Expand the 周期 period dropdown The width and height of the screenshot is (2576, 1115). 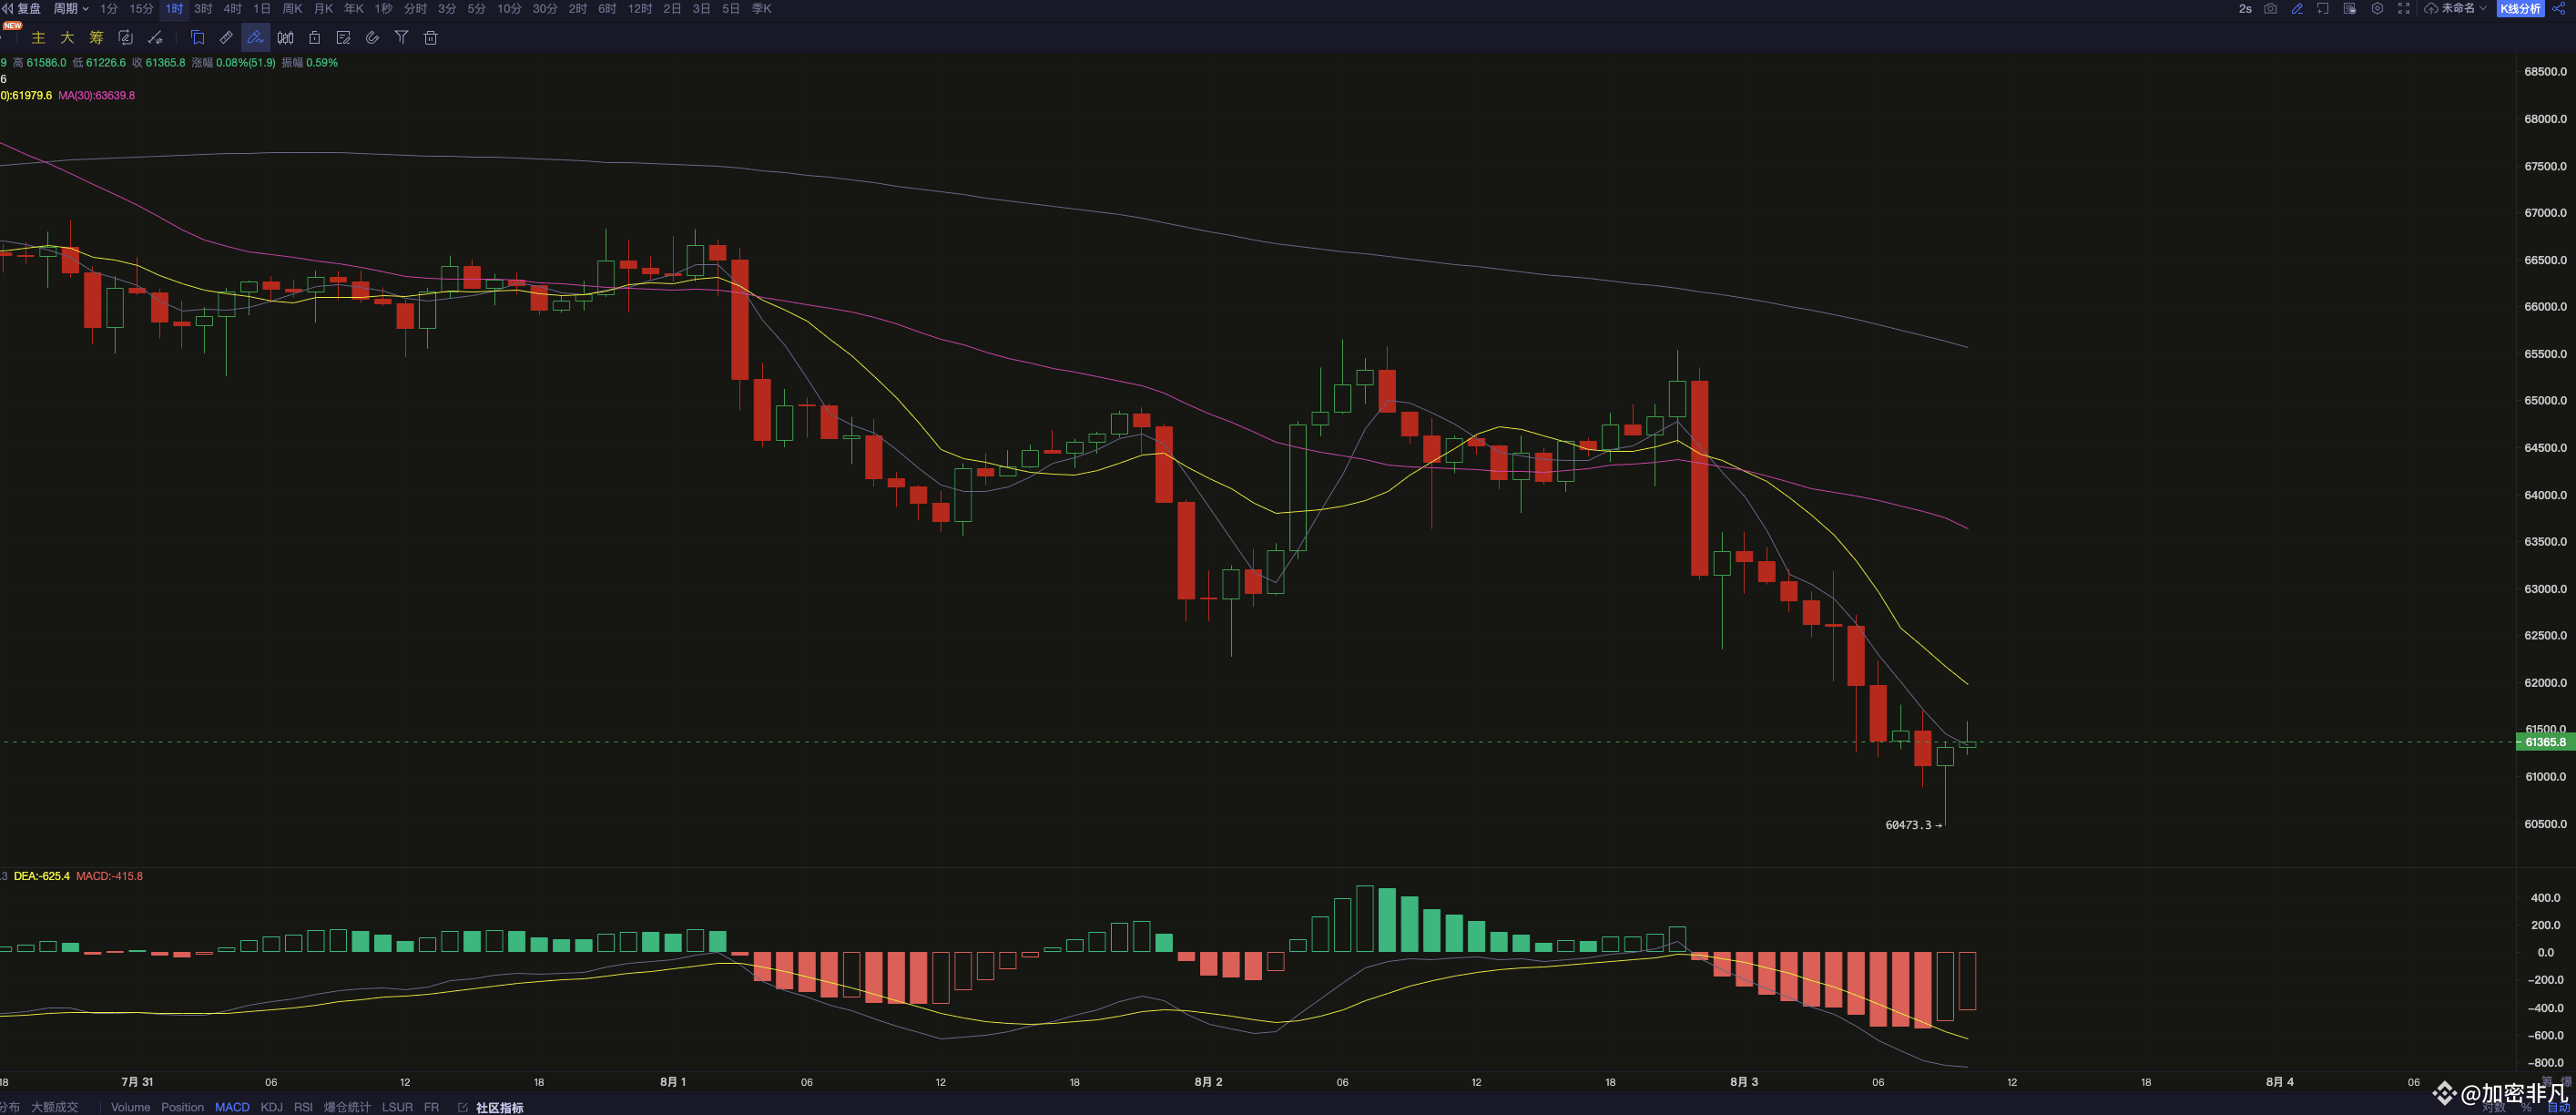(x=70, y=8)
